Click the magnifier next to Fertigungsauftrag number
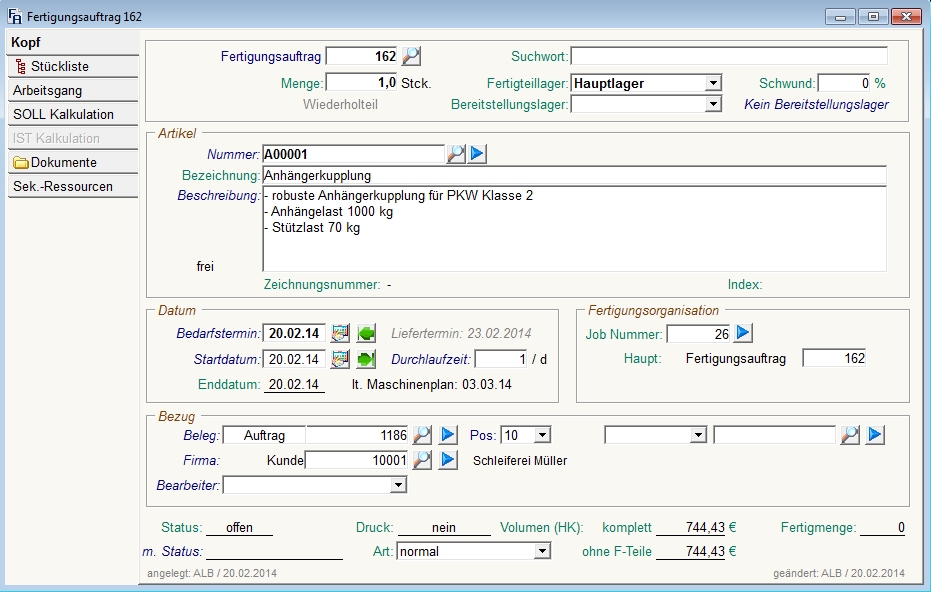 click(x=412, y=56)
